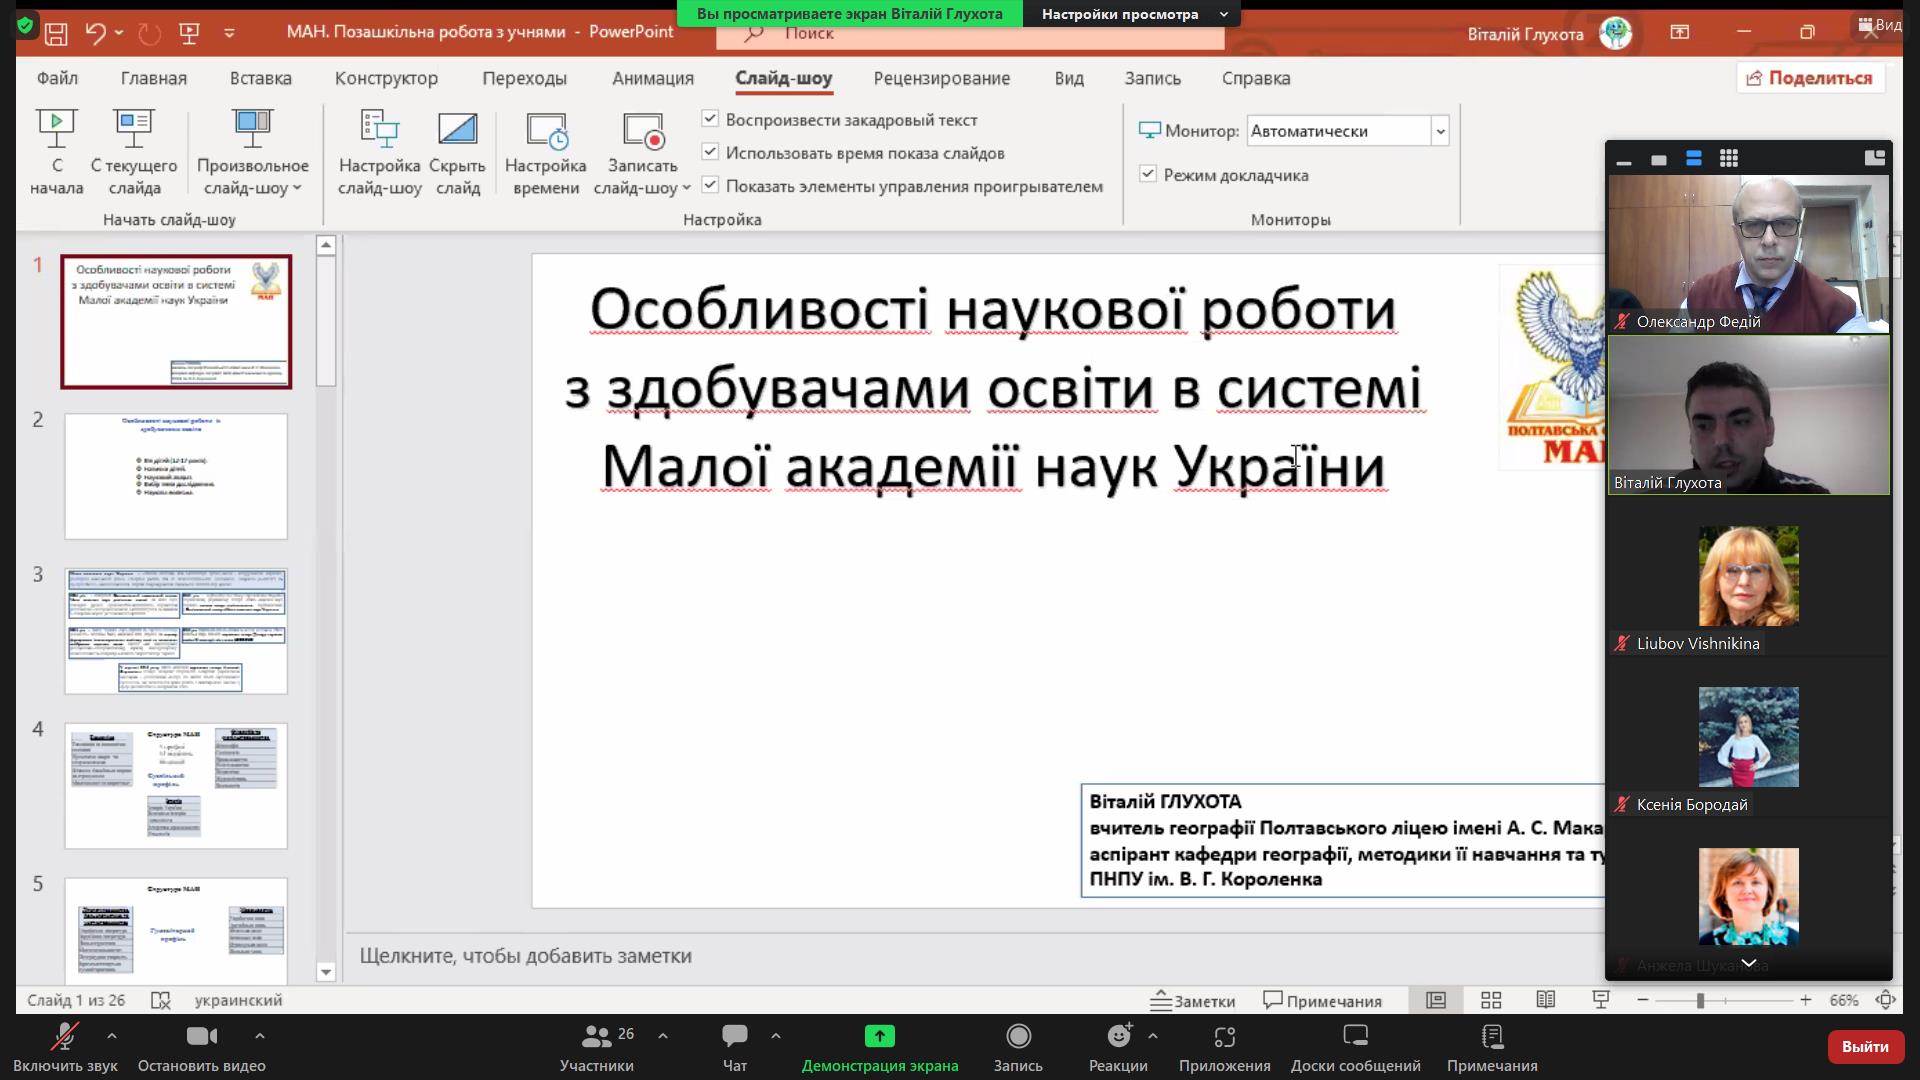Click zoom in plus button

click(1805, 1000)
